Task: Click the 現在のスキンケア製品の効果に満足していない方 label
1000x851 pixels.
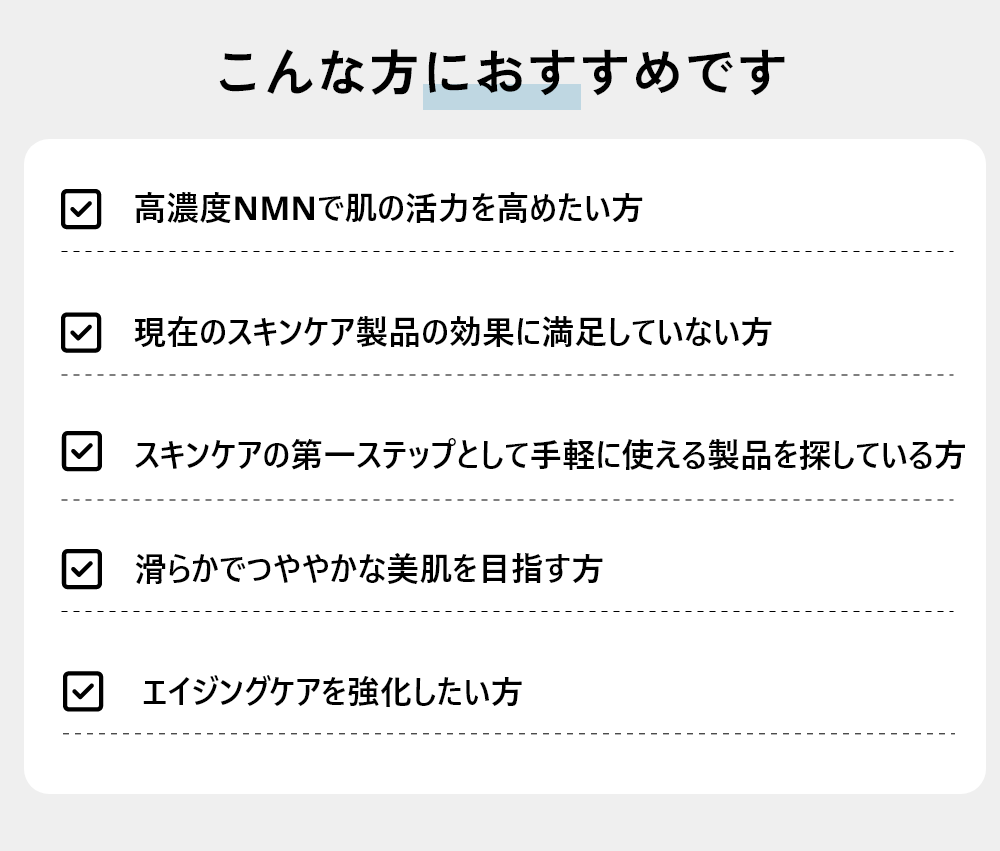Action: coord(452,332)
